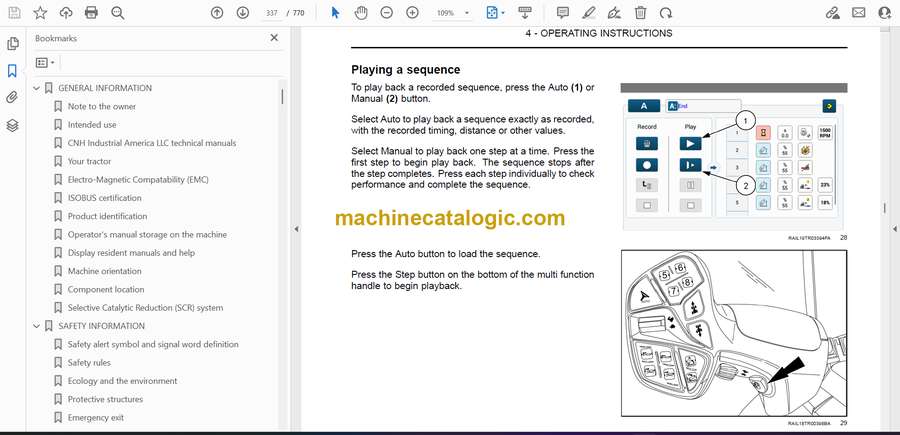
Task: Select the Hand pan tool
Action: [361, 13]
